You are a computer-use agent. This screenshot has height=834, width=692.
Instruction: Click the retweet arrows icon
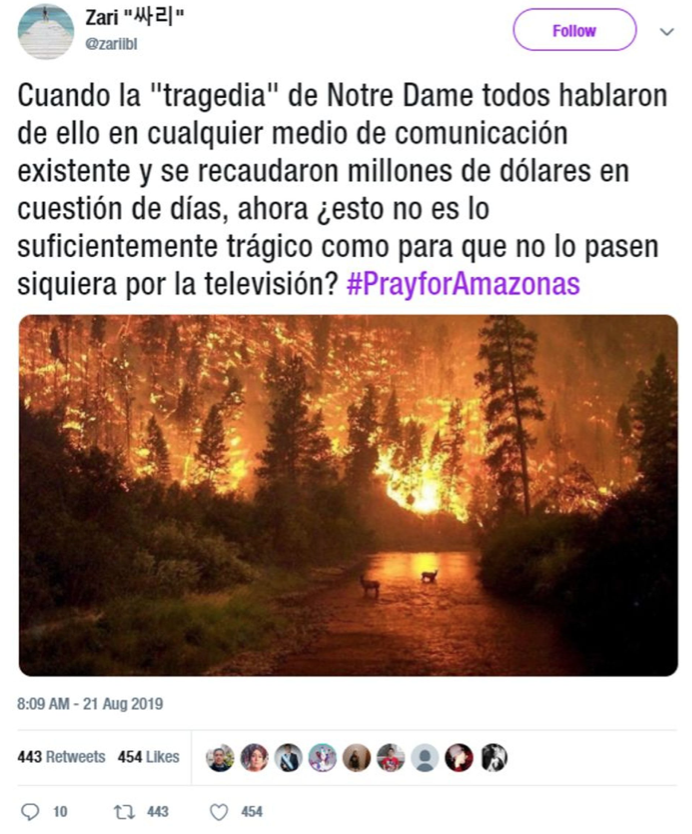[124, 812]
